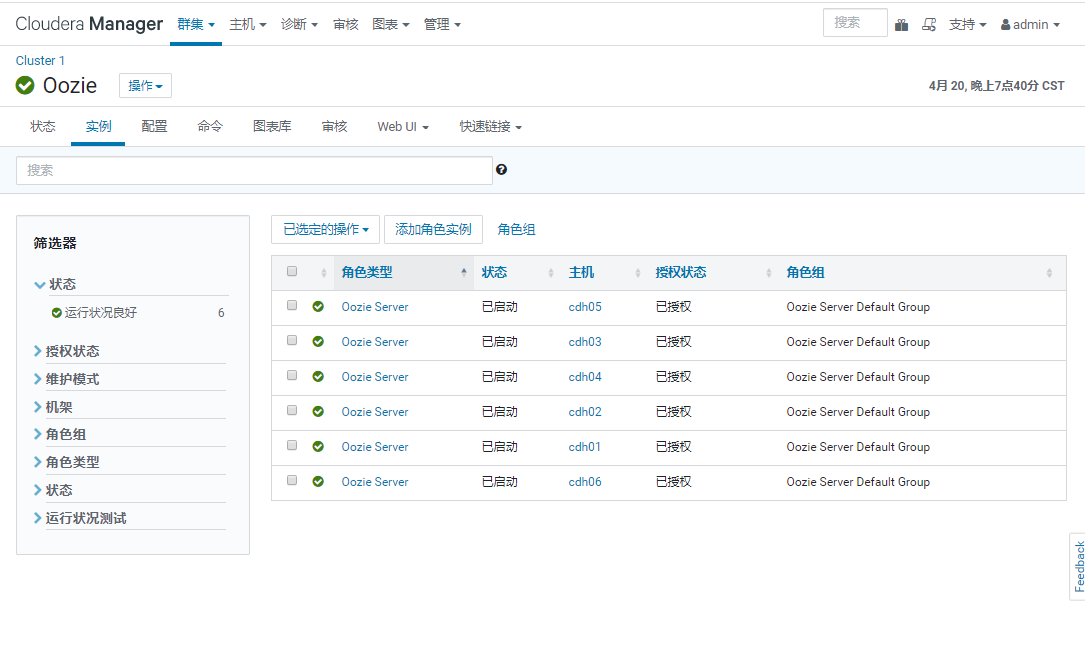Open the 主机 menu in top navigation
Image resolution: width=1085 pixels, height=645 pixels.
coord(248,25)
